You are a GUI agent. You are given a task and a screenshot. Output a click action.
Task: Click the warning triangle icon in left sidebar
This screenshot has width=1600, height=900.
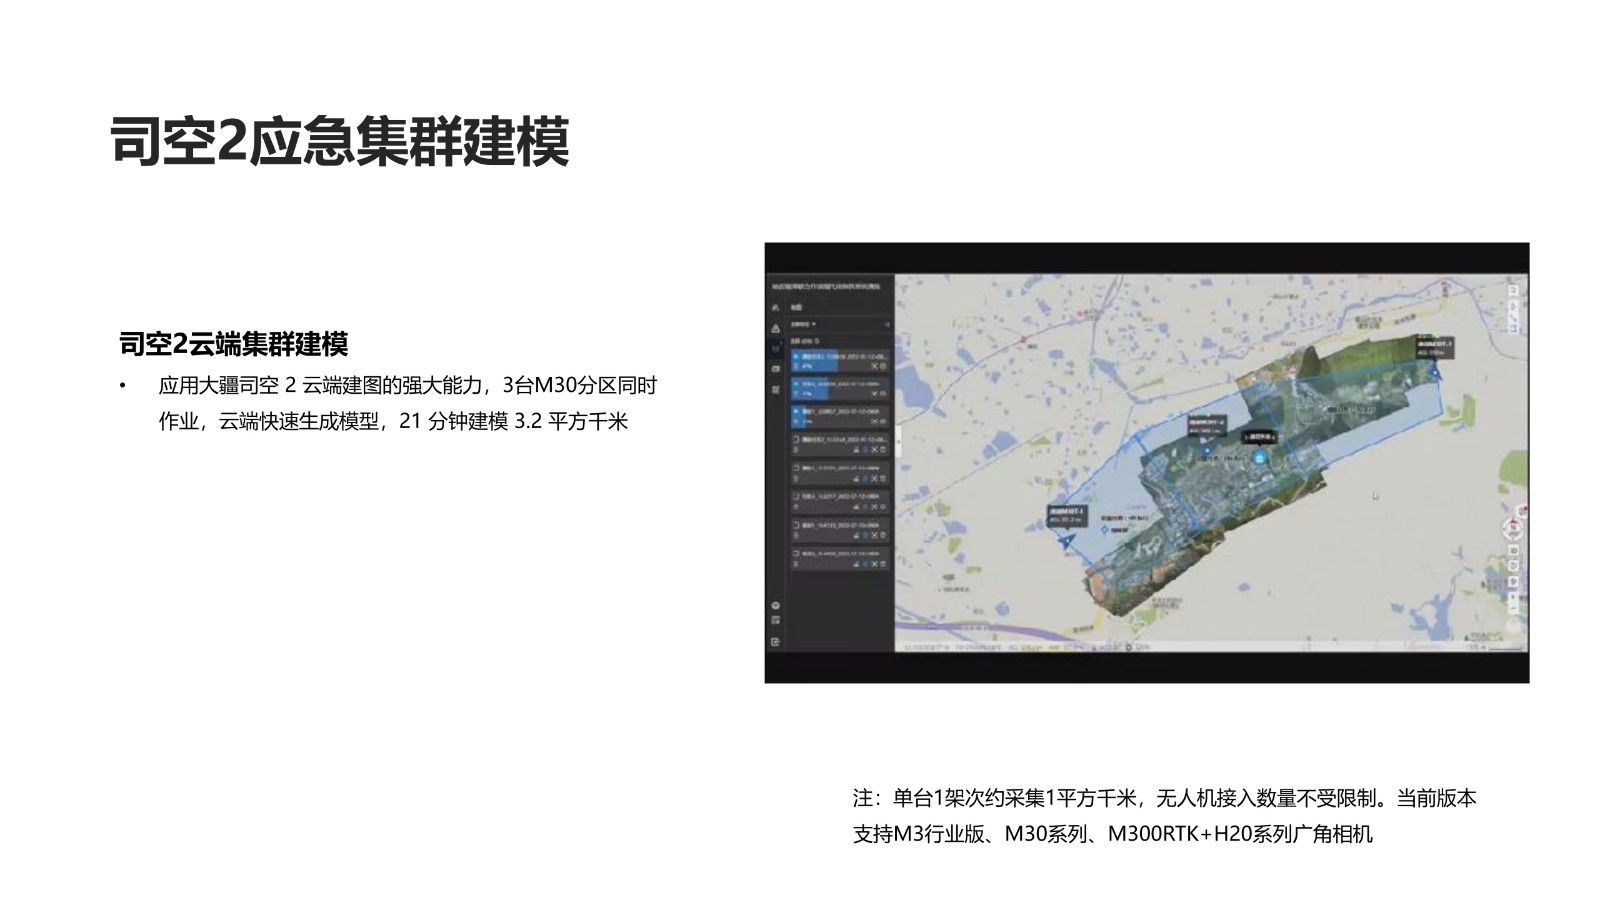coord(776,329)
